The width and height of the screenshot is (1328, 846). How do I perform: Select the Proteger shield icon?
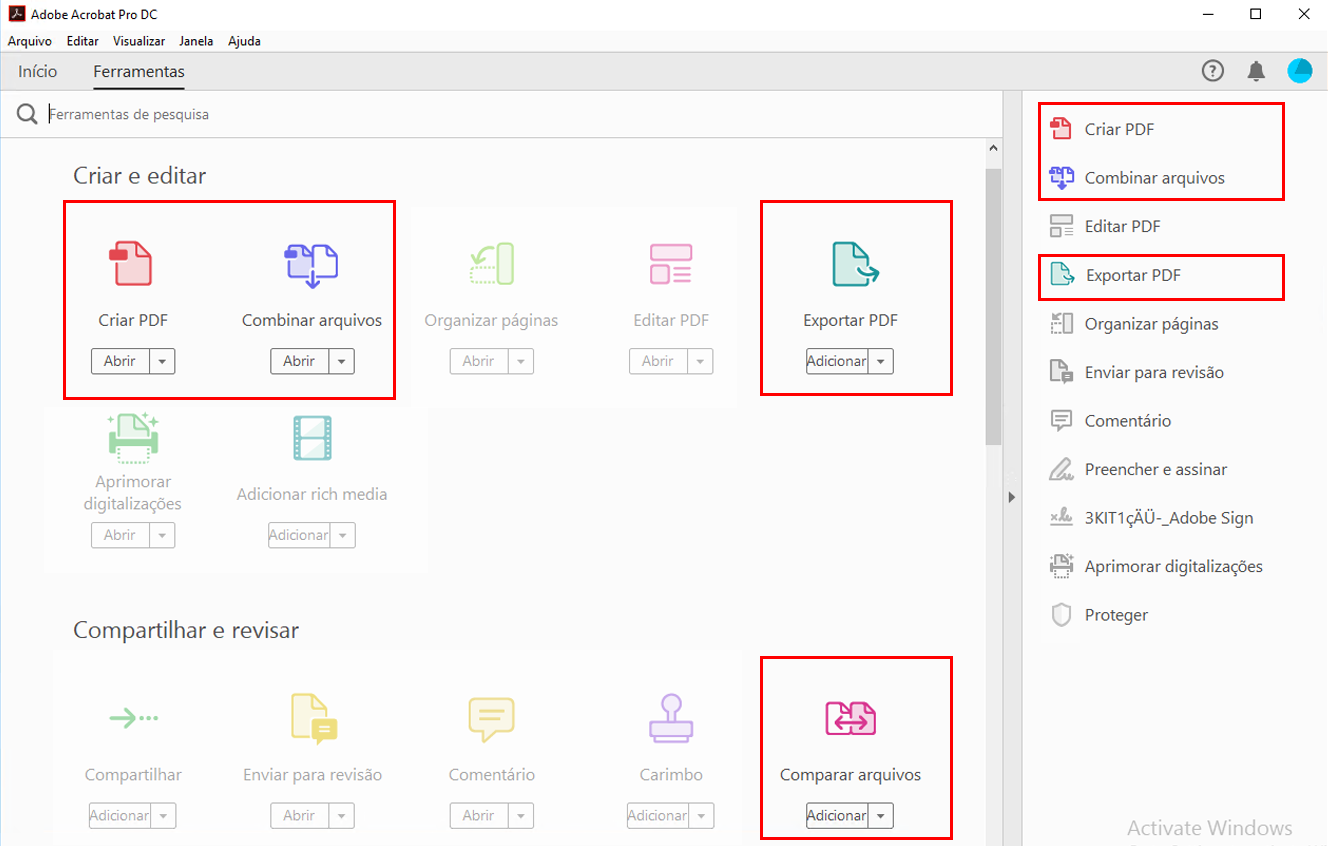coord(1061,615)
